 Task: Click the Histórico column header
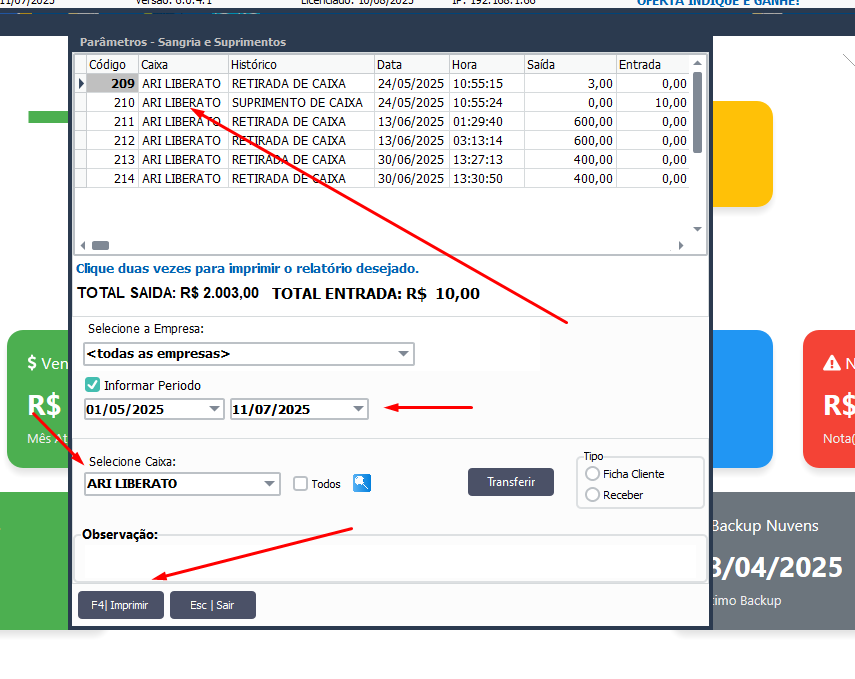301,64
